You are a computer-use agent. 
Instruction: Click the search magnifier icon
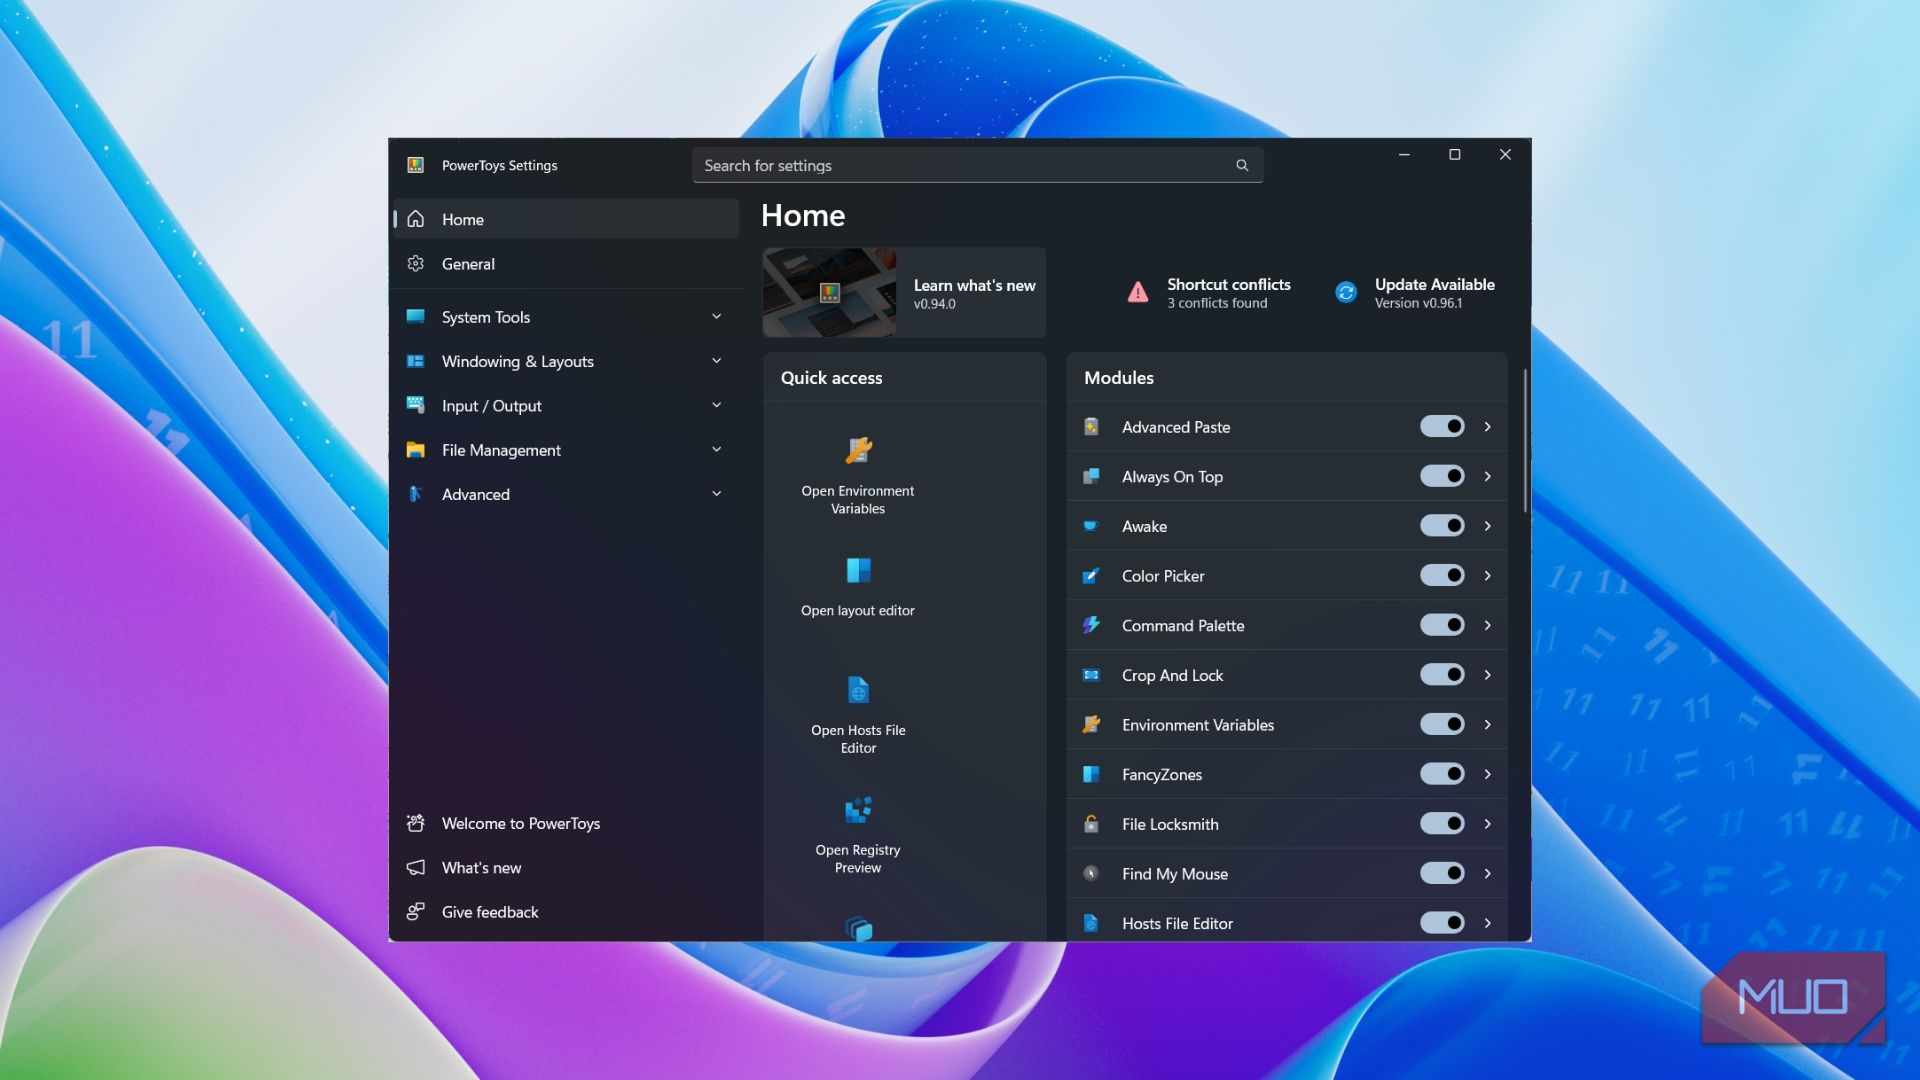point(1242,165)
